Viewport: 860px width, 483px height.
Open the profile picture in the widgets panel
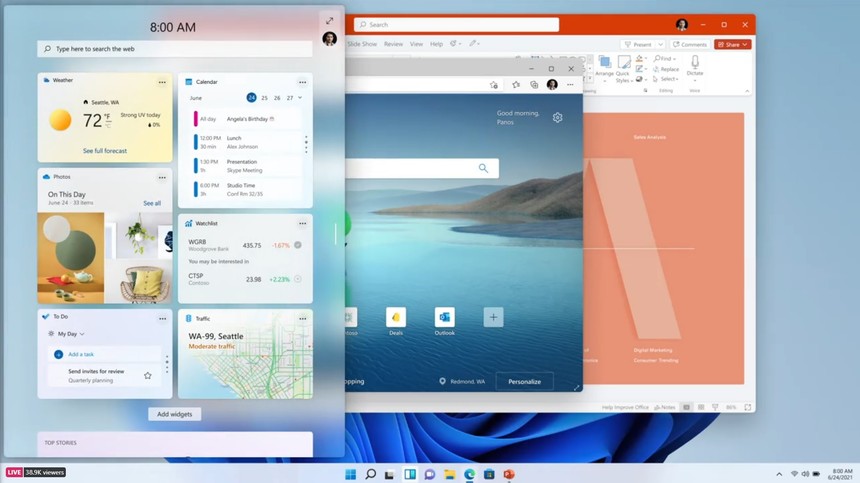[330, 39]
